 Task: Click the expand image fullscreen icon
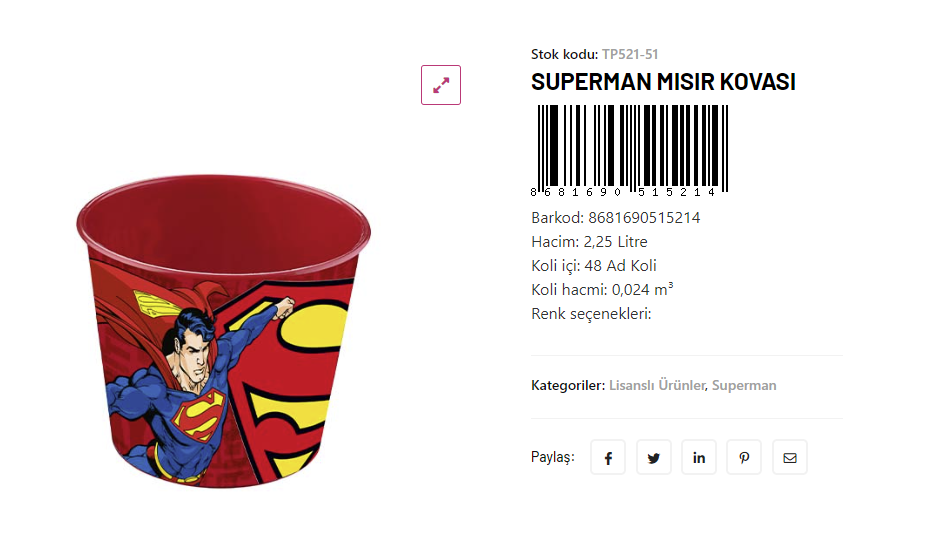(441, 85)
